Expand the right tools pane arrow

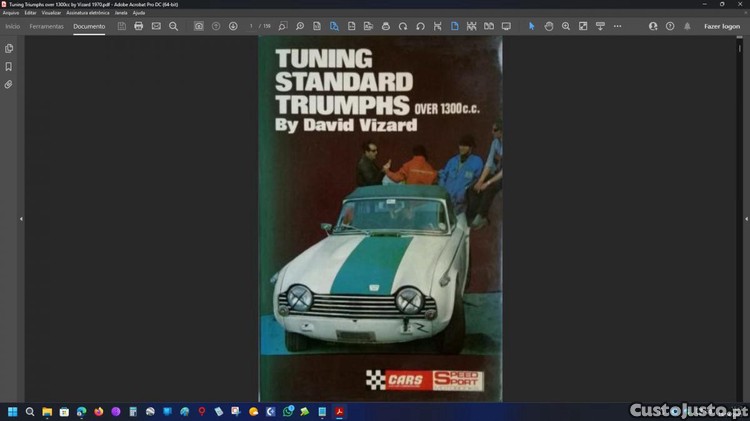click(x=729, y=218)
